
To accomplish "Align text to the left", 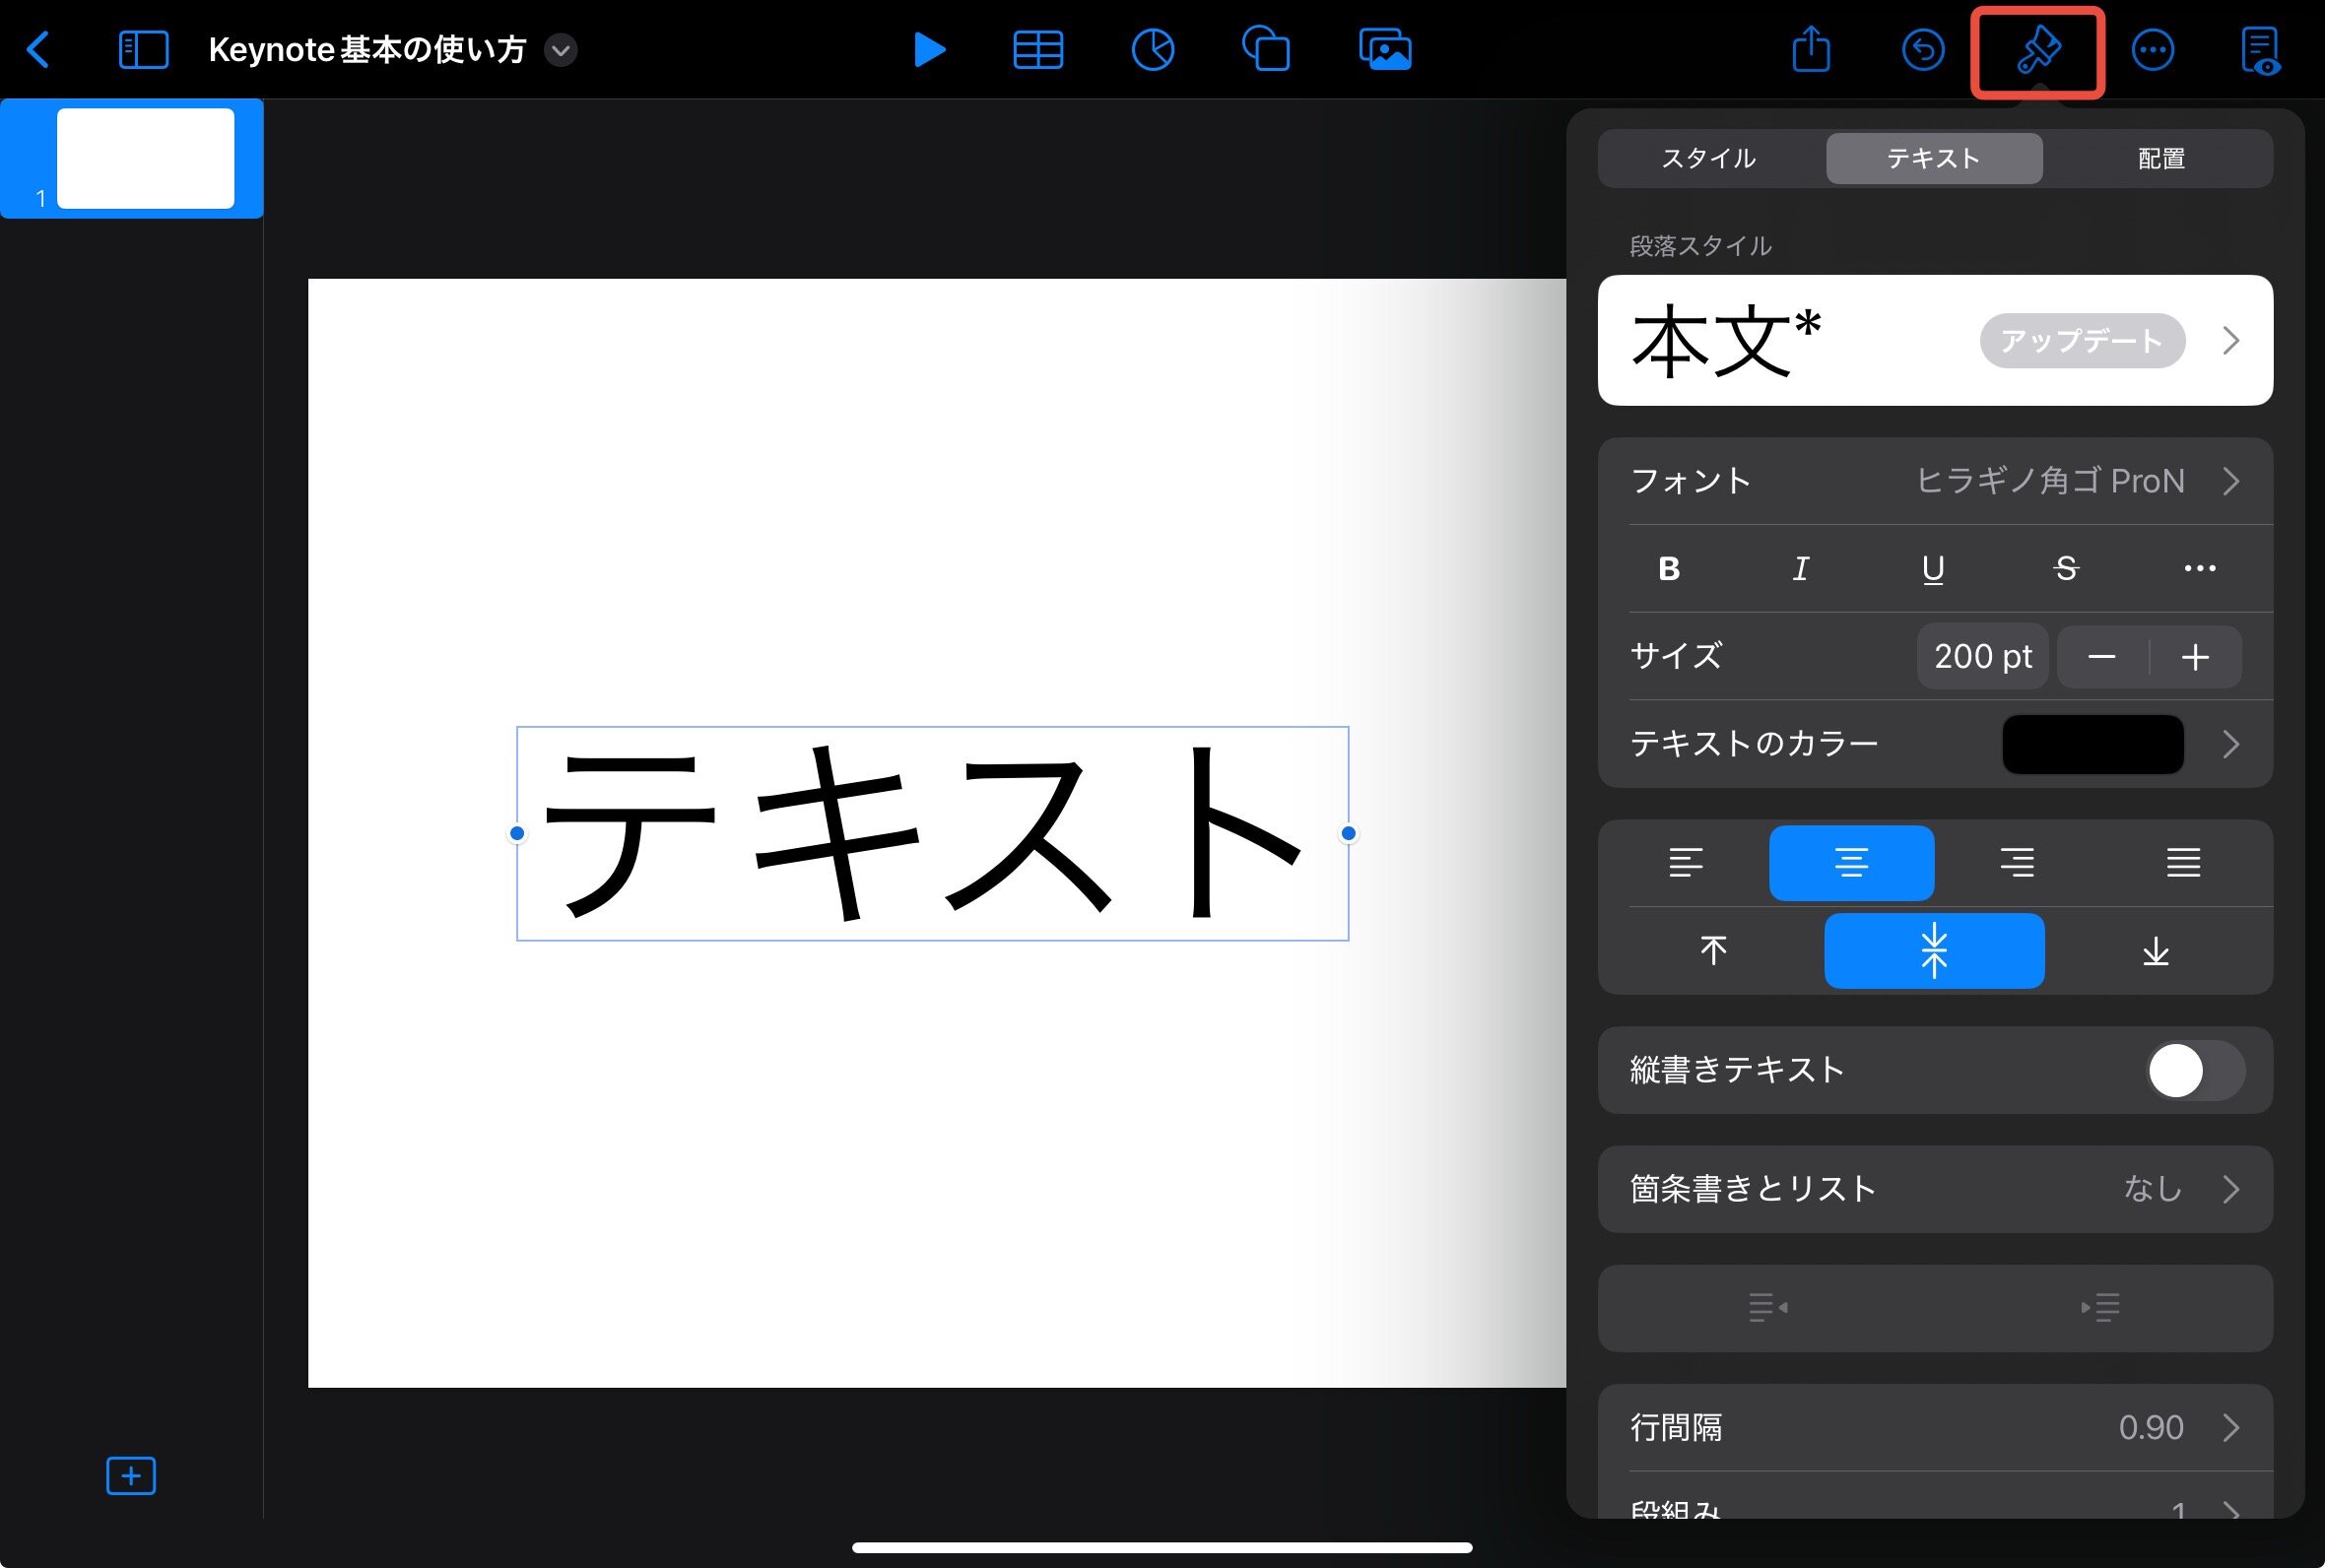I will (x=1686, y=862).
